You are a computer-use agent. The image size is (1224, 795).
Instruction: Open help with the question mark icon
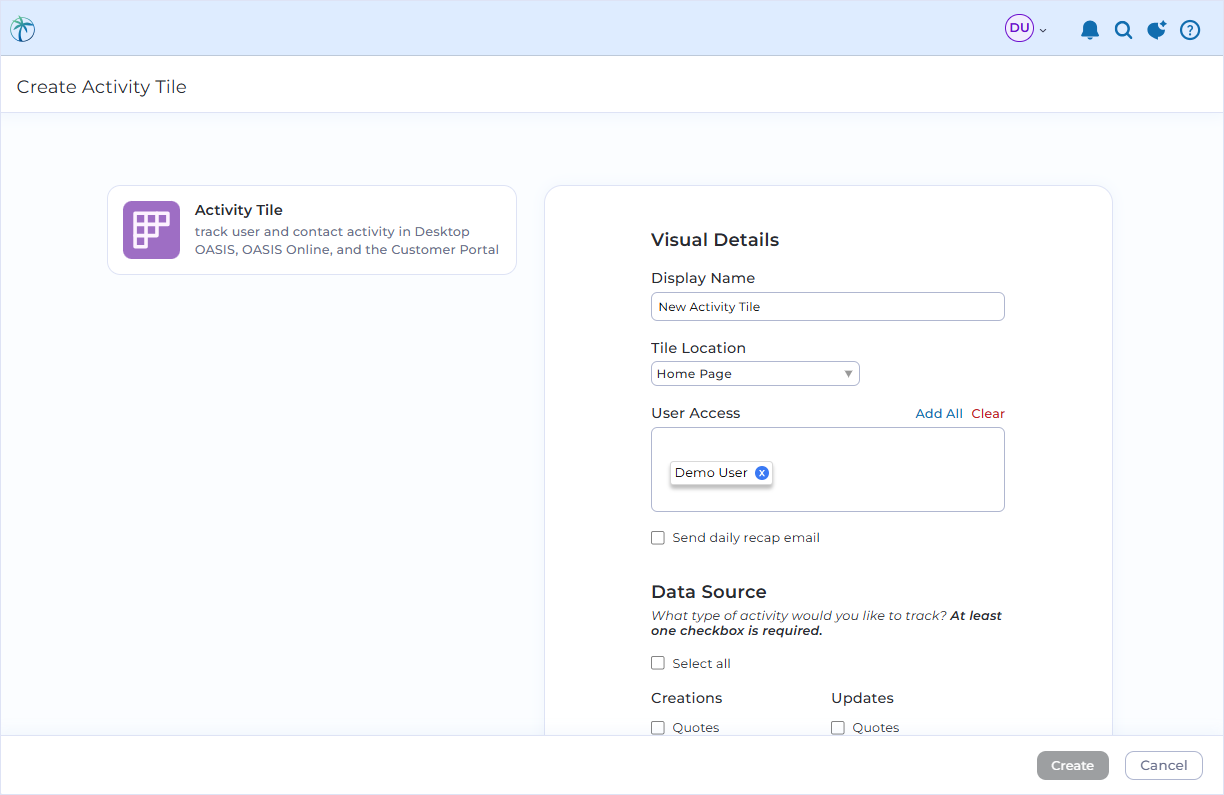[x=1190, y=30]
